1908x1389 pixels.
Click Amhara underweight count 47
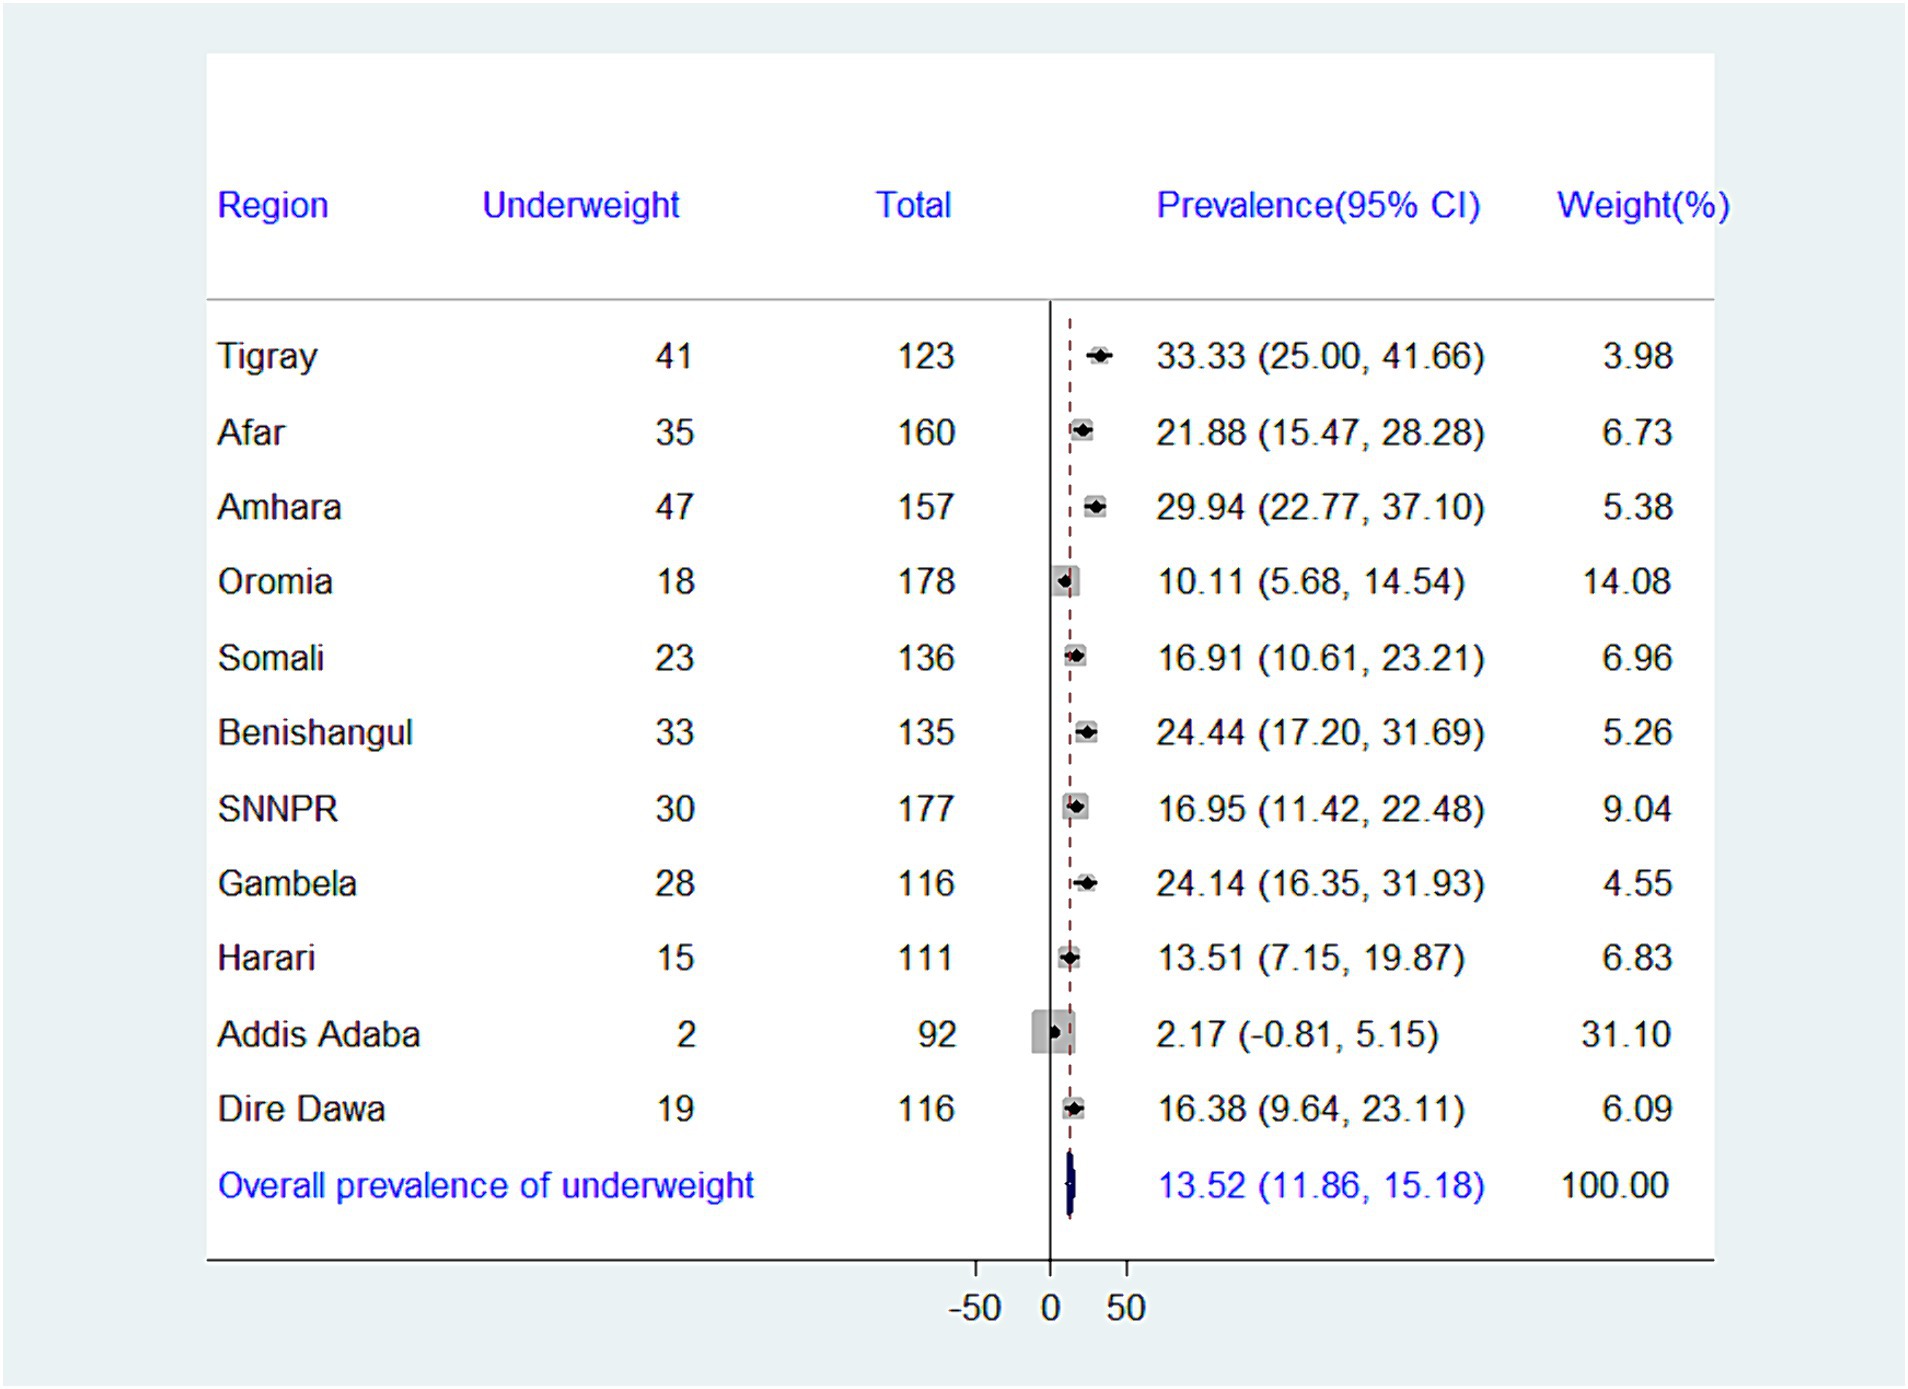(x=674, y=507)
